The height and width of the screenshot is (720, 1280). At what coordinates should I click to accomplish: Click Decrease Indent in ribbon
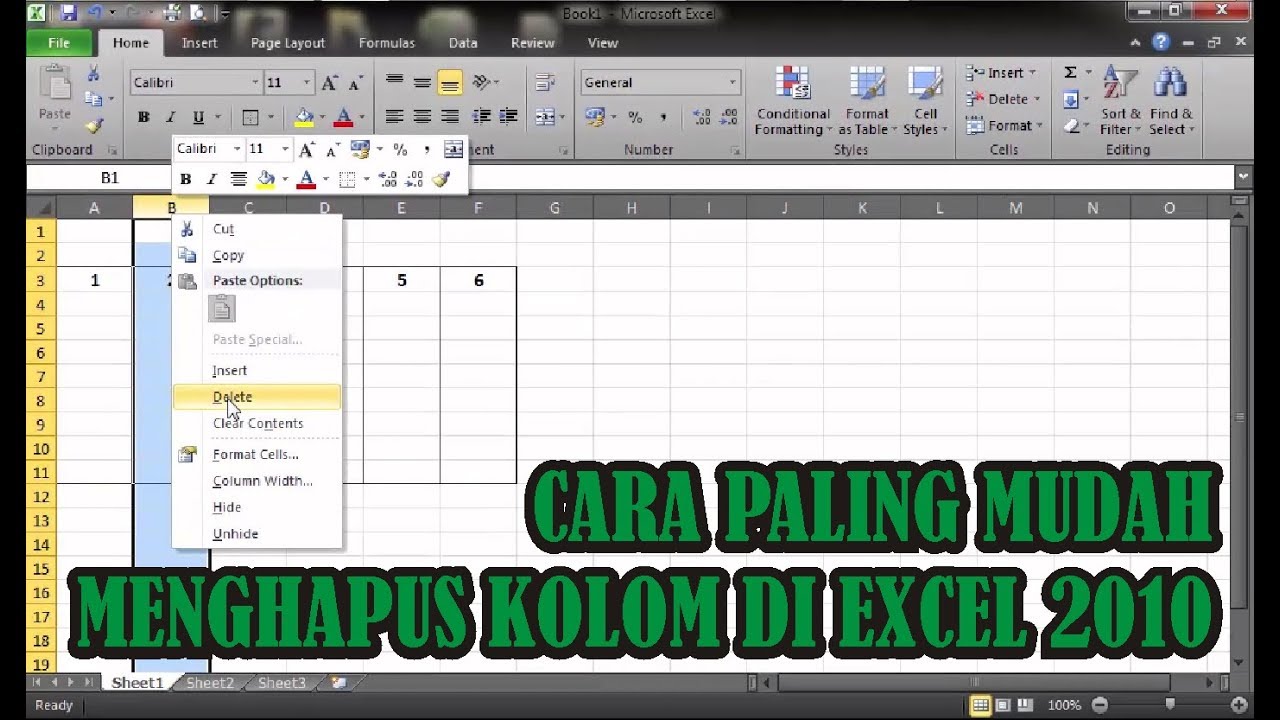[x=482, y=117]
